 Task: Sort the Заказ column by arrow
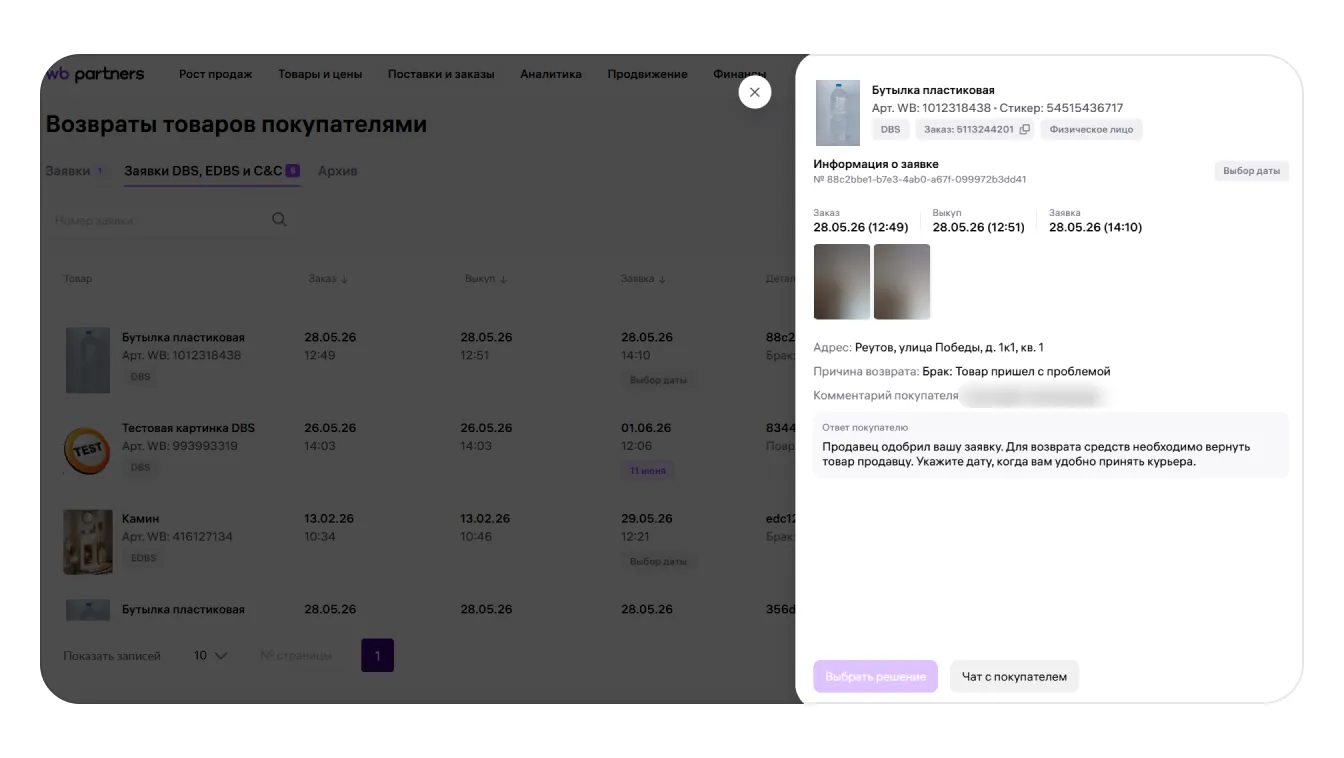pyautogui.click(x=344, y=279)
